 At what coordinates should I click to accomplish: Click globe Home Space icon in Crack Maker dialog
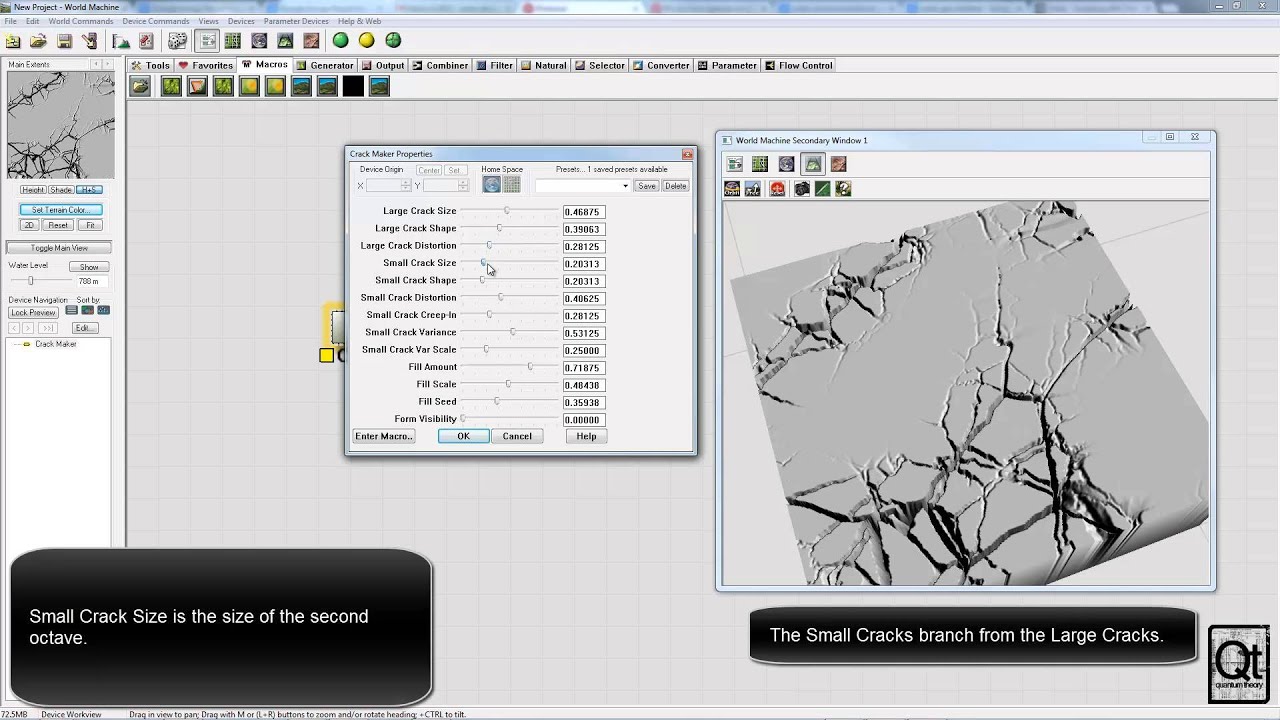tap(491, 185)
